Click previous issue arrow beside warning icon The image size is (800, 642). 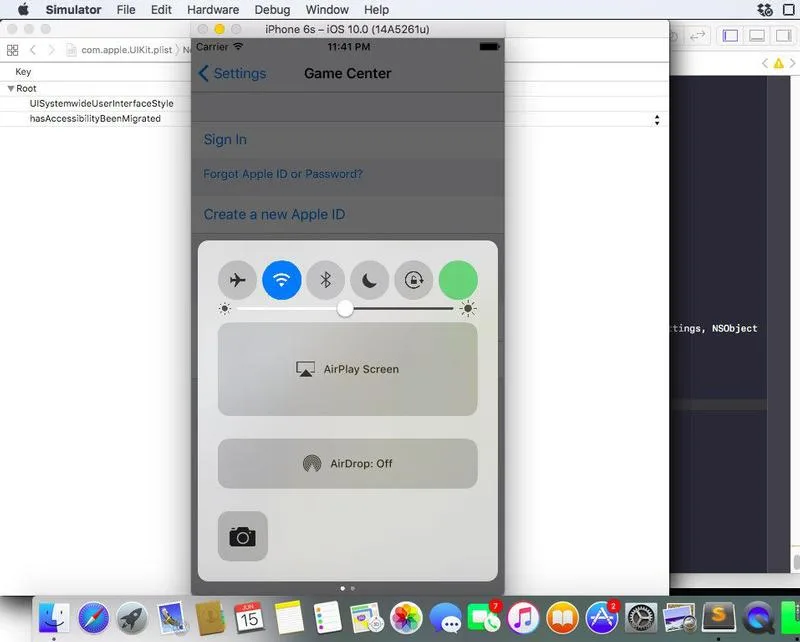click(764, 63)
